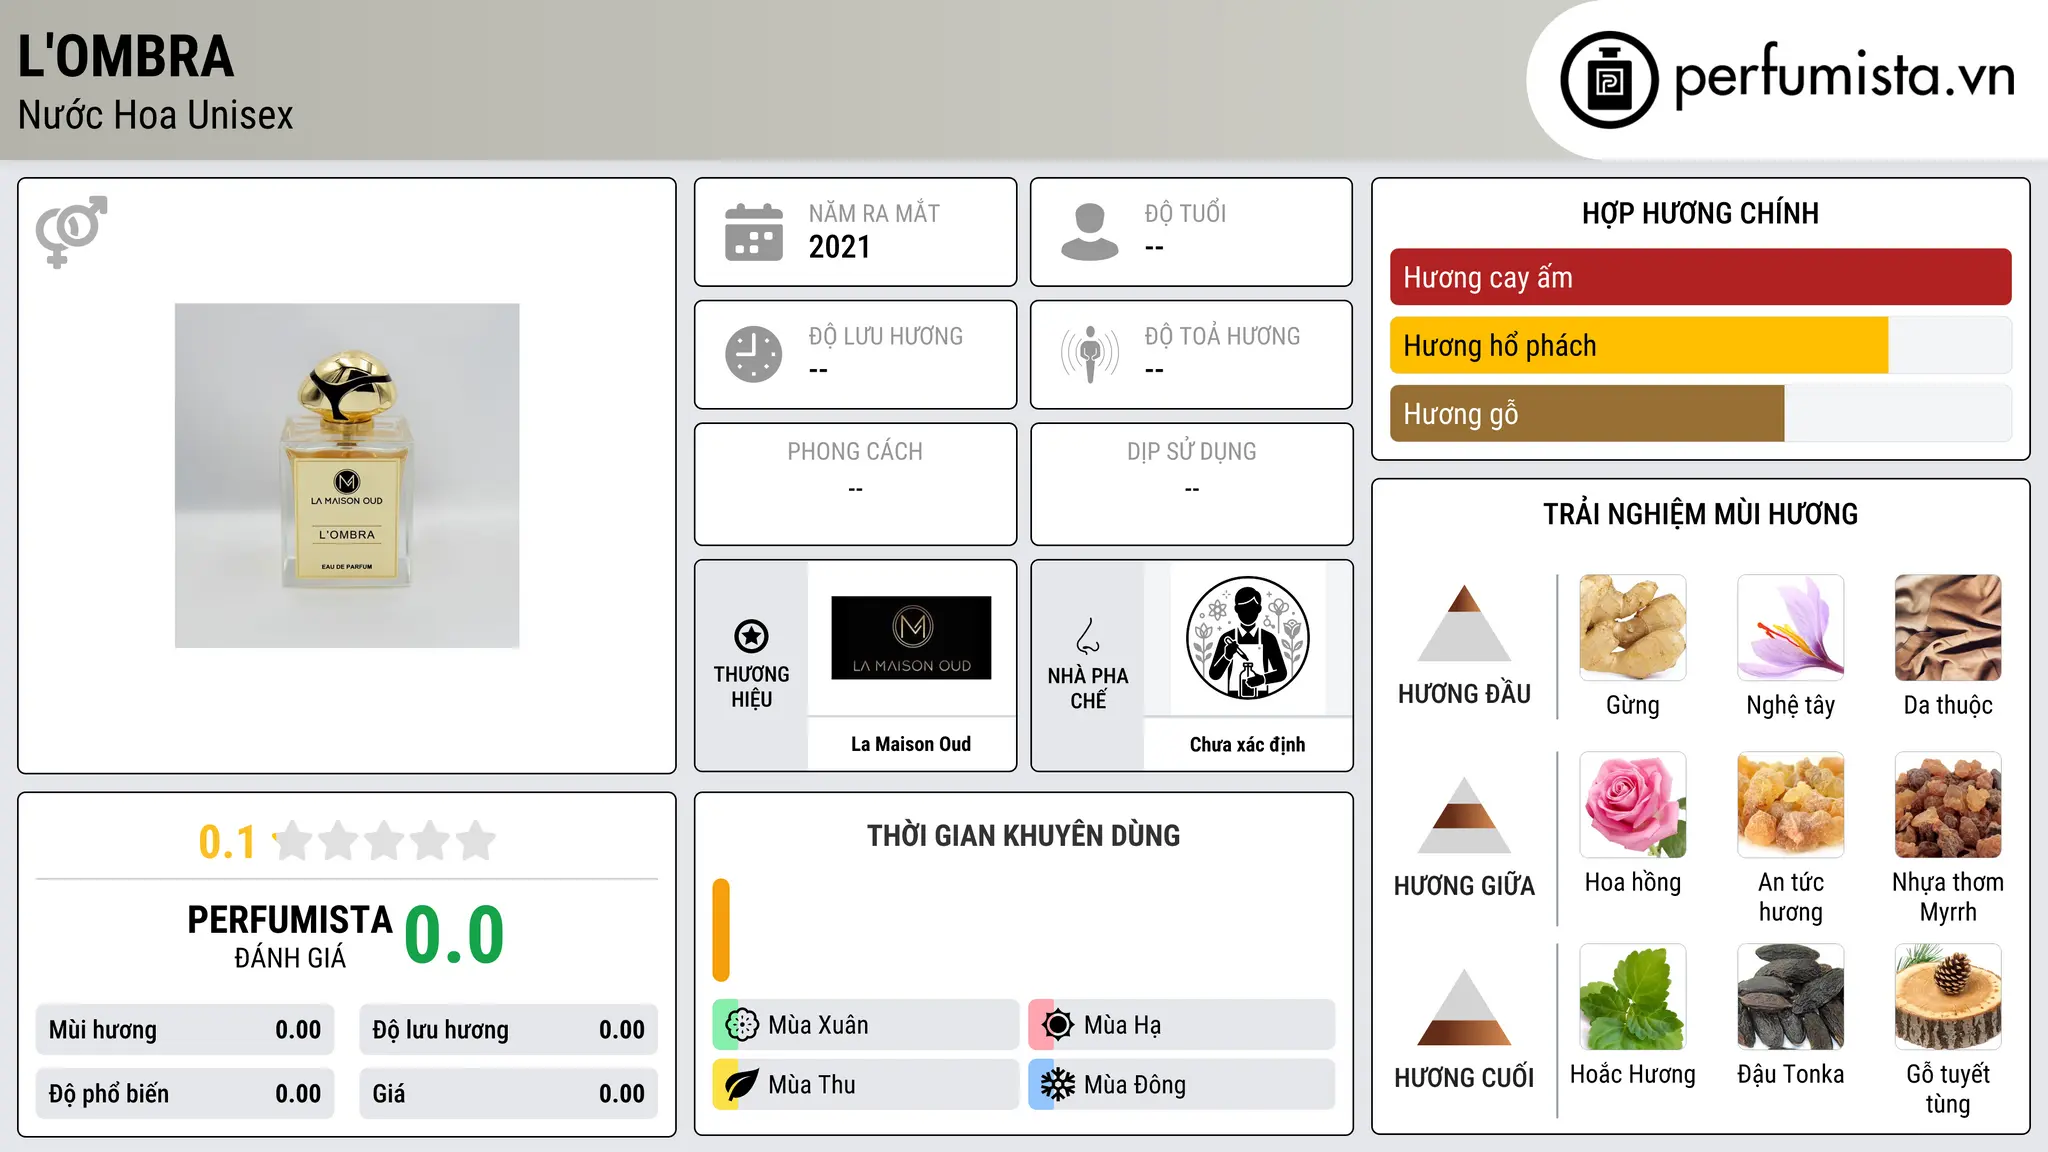Viewport: 2048px width, 1152px height.
Task: Click the fifth star in the rating row
Action: [476, 841]
